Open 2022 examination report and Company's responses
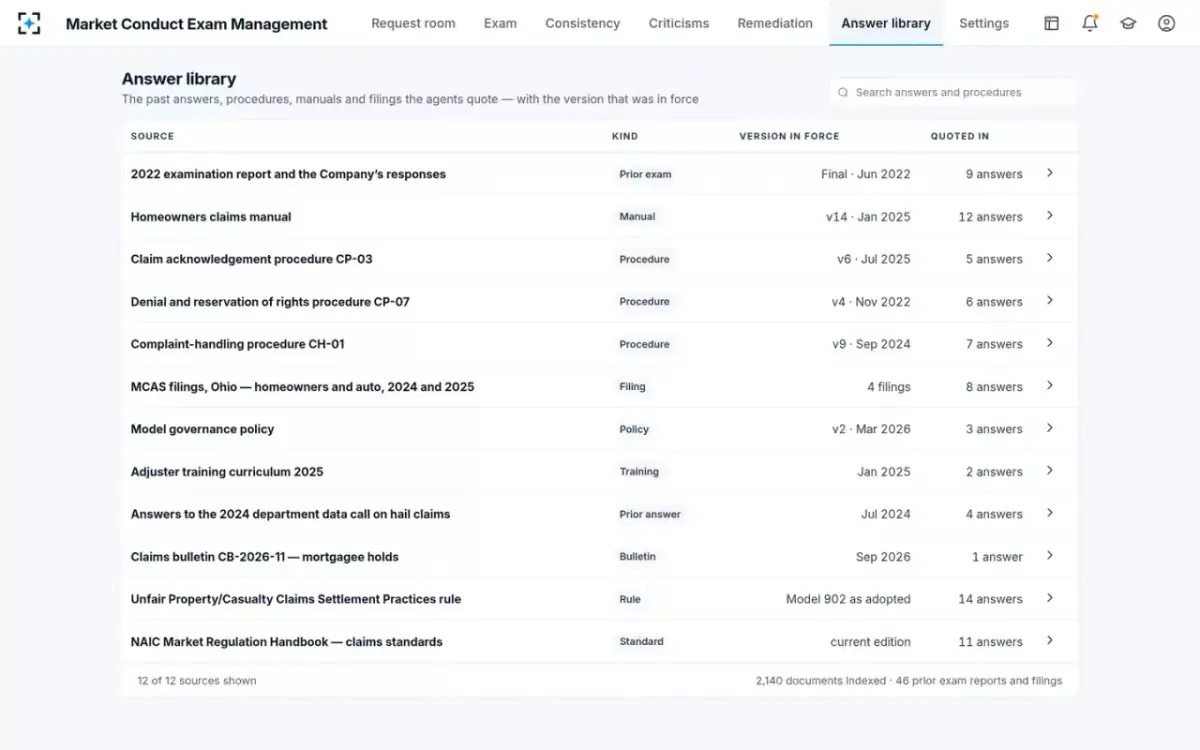 [288, 174]
